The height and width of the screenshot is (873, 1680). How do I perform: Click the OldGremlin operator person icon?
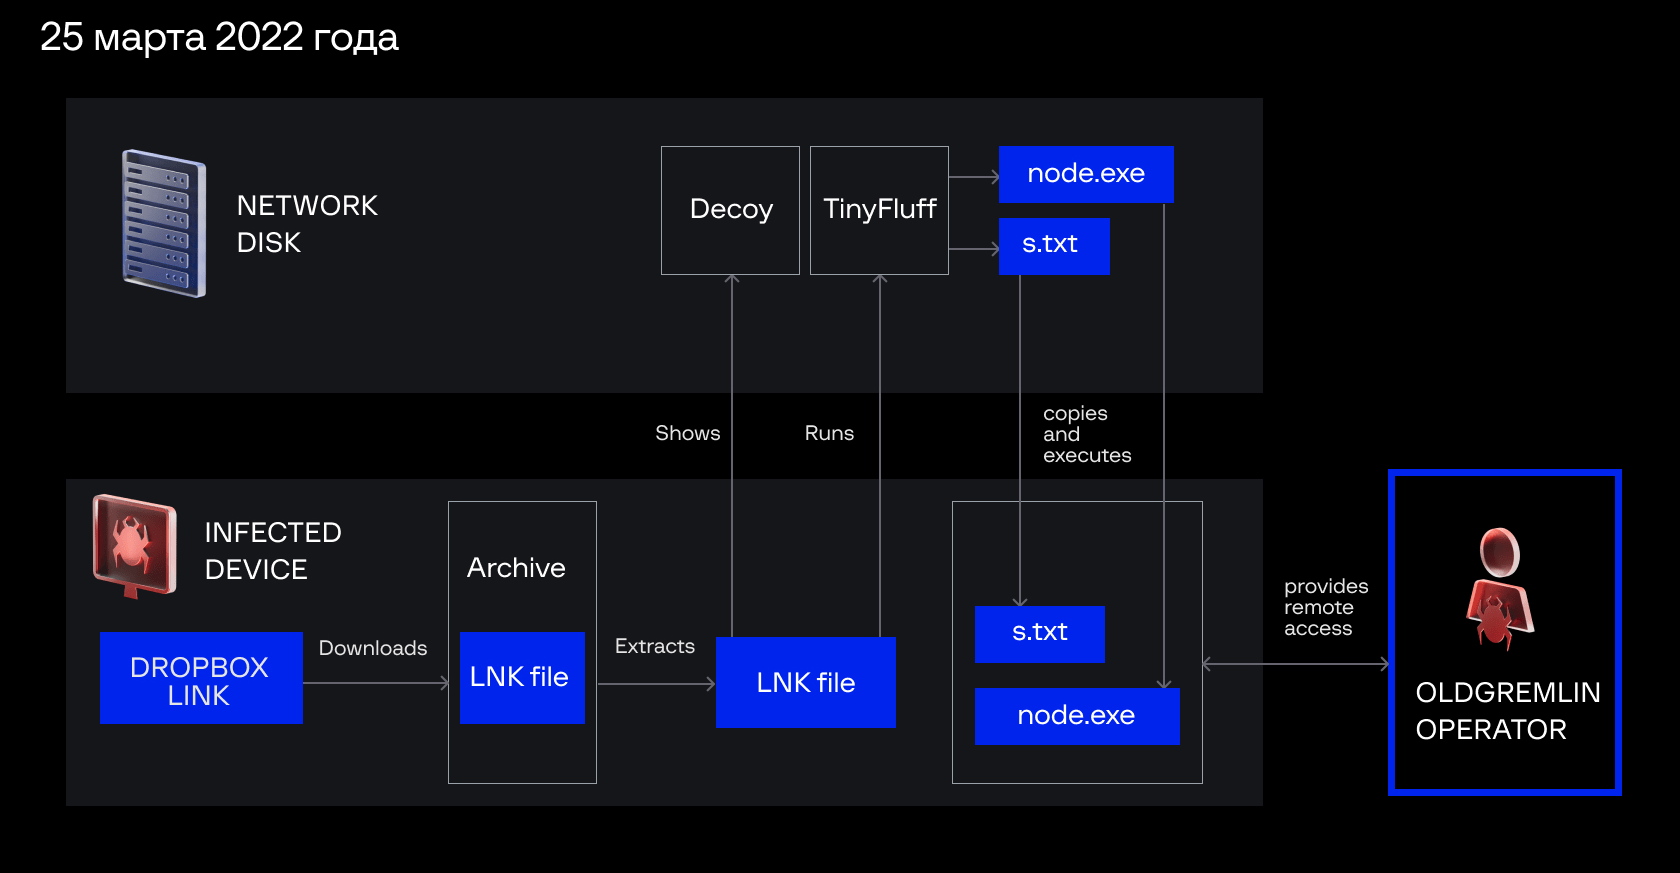coord(1500,589)
